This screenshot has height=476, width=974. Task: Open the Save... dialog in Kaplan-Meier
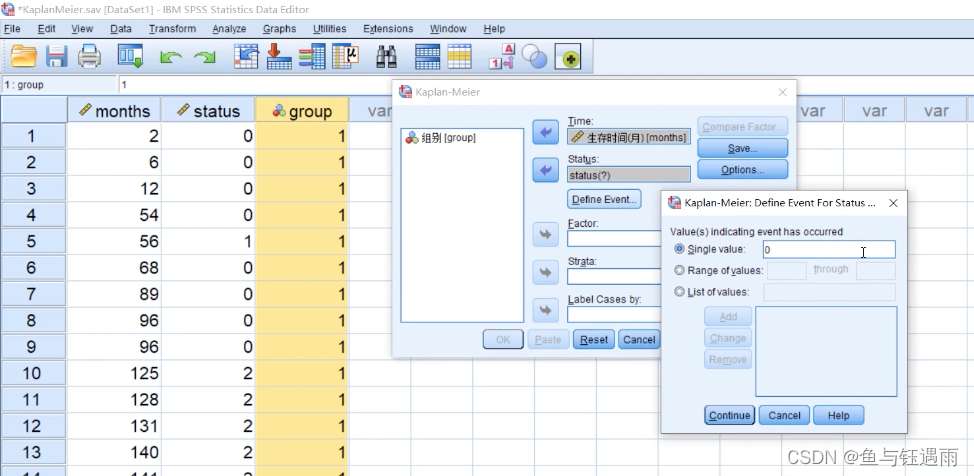pos(743,149)
